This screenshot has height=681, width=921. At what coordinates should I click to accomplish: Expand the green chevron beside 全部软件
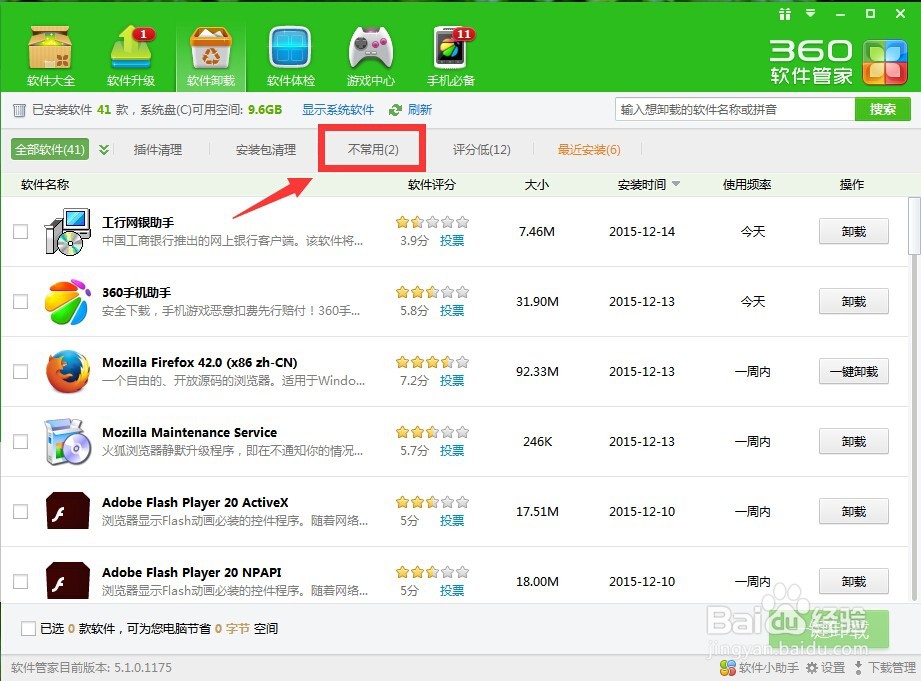tap(104, 149)
